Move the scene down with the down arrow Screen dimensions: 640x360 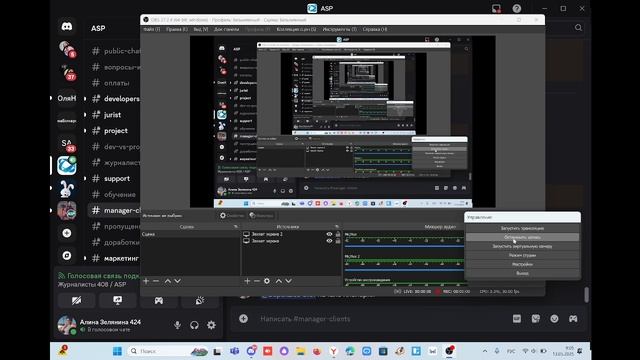tap(178, 281)
